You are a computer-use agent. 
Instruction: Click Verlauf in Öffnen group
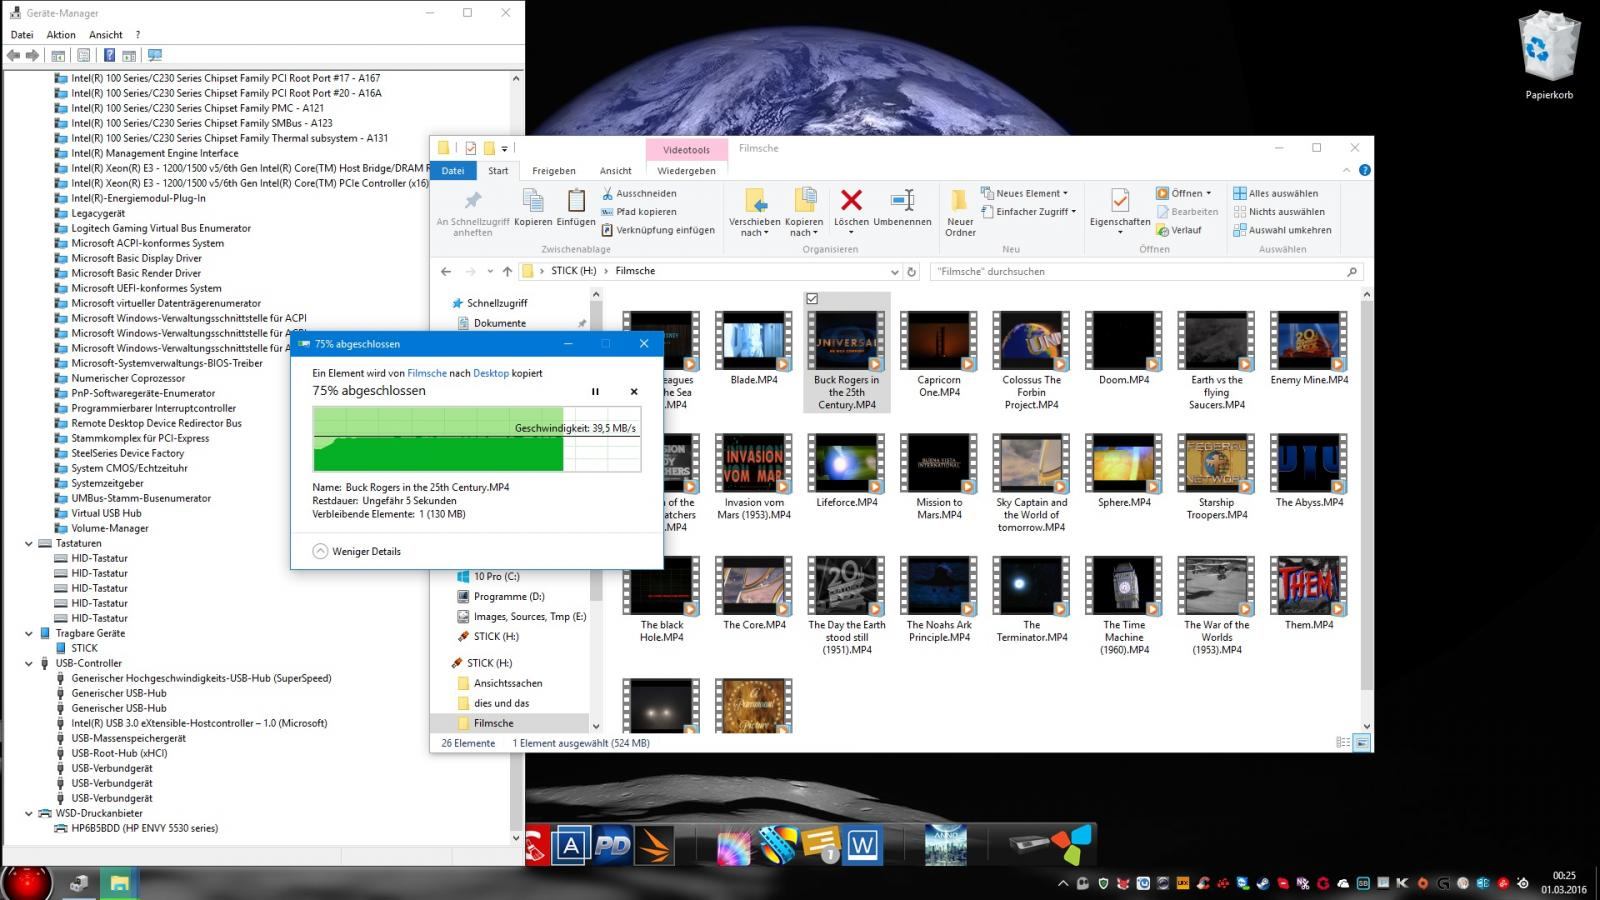coord(1179,230)
